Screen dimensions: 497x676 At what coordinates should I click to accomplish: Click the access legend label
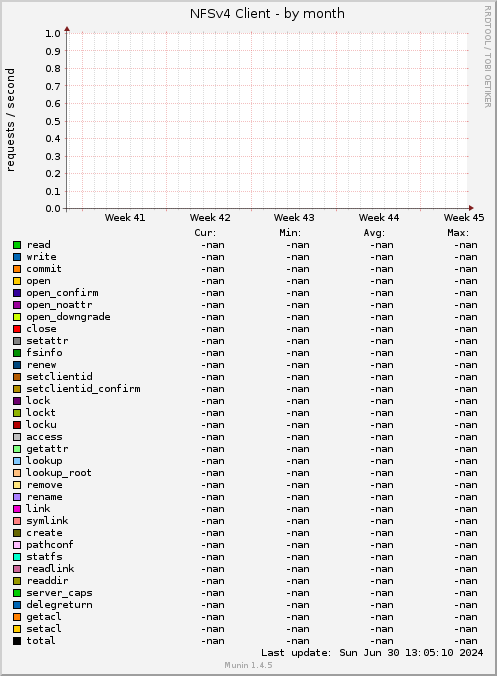tap(44, 437)
